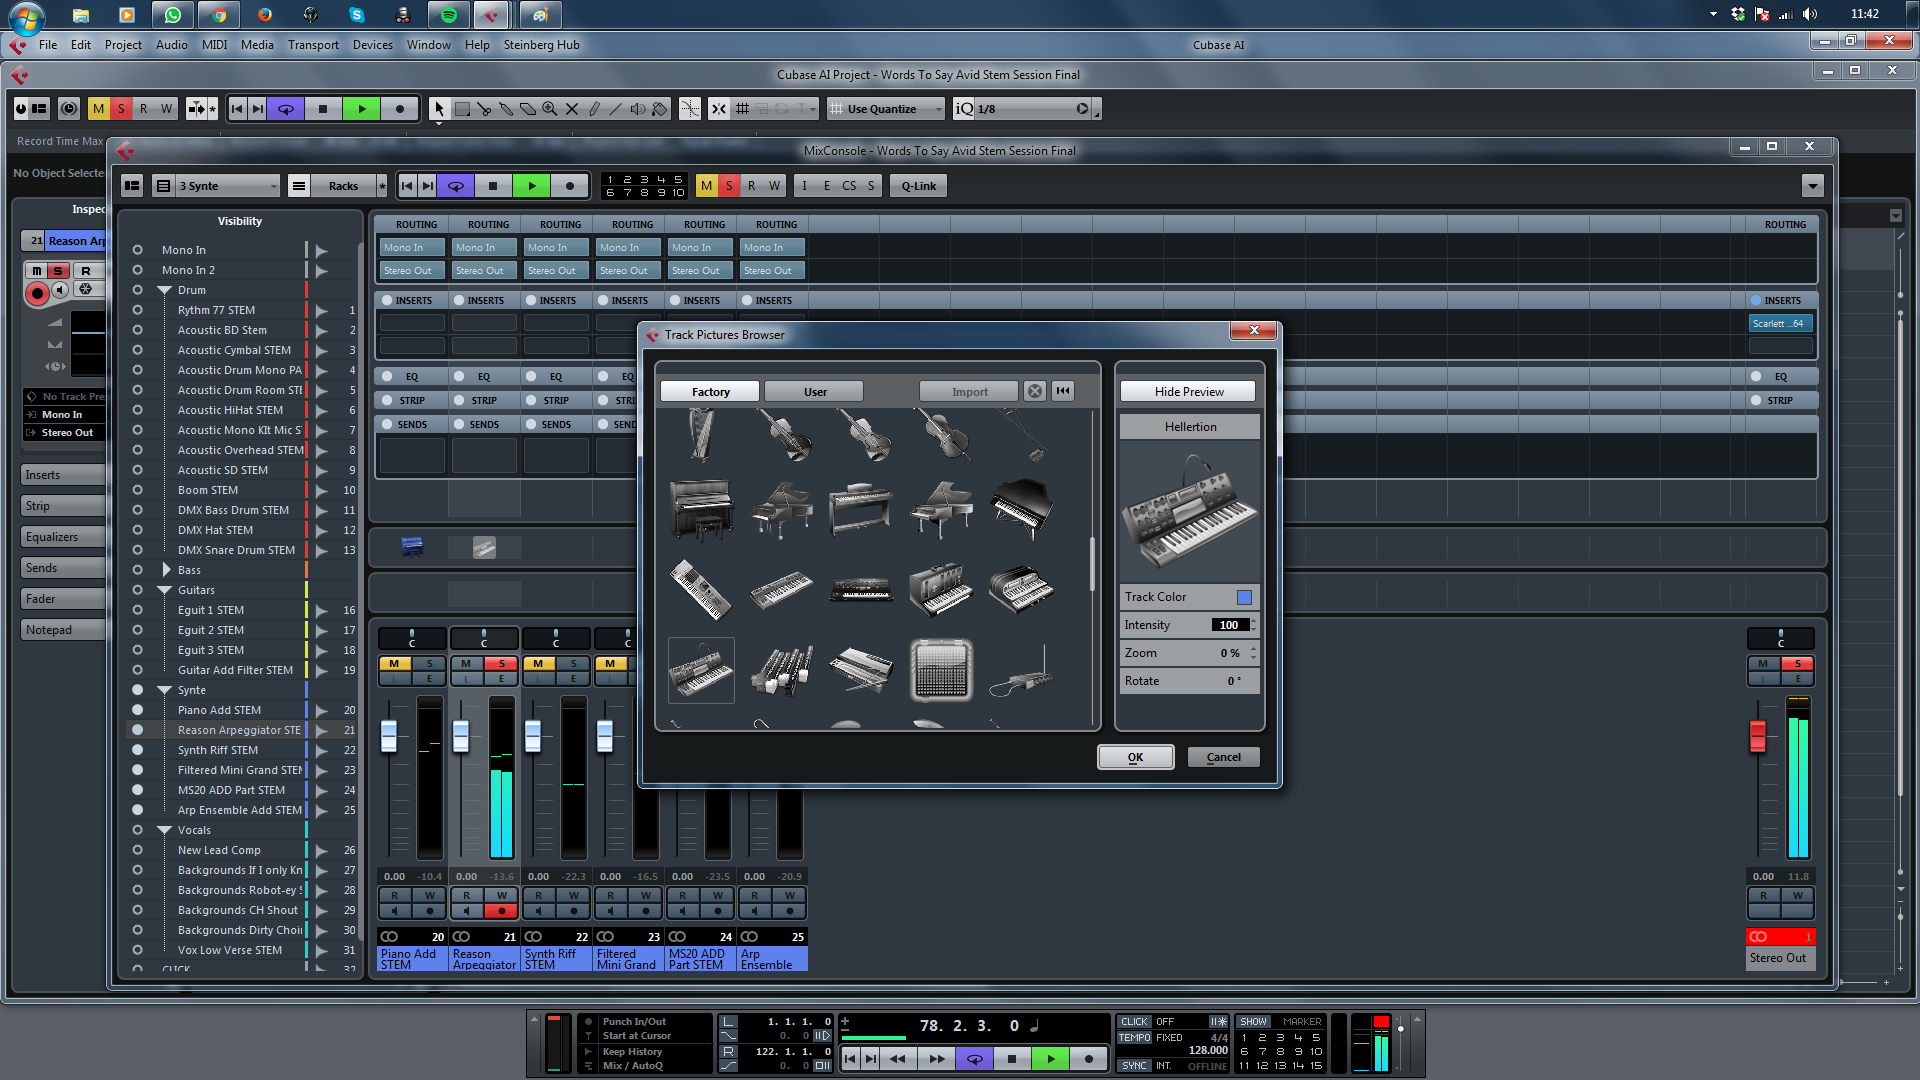The image size is (1920, 1080).
Task: Click the Track Color blue swatch
Action: pyautogui.click(x=1244, y=597)
